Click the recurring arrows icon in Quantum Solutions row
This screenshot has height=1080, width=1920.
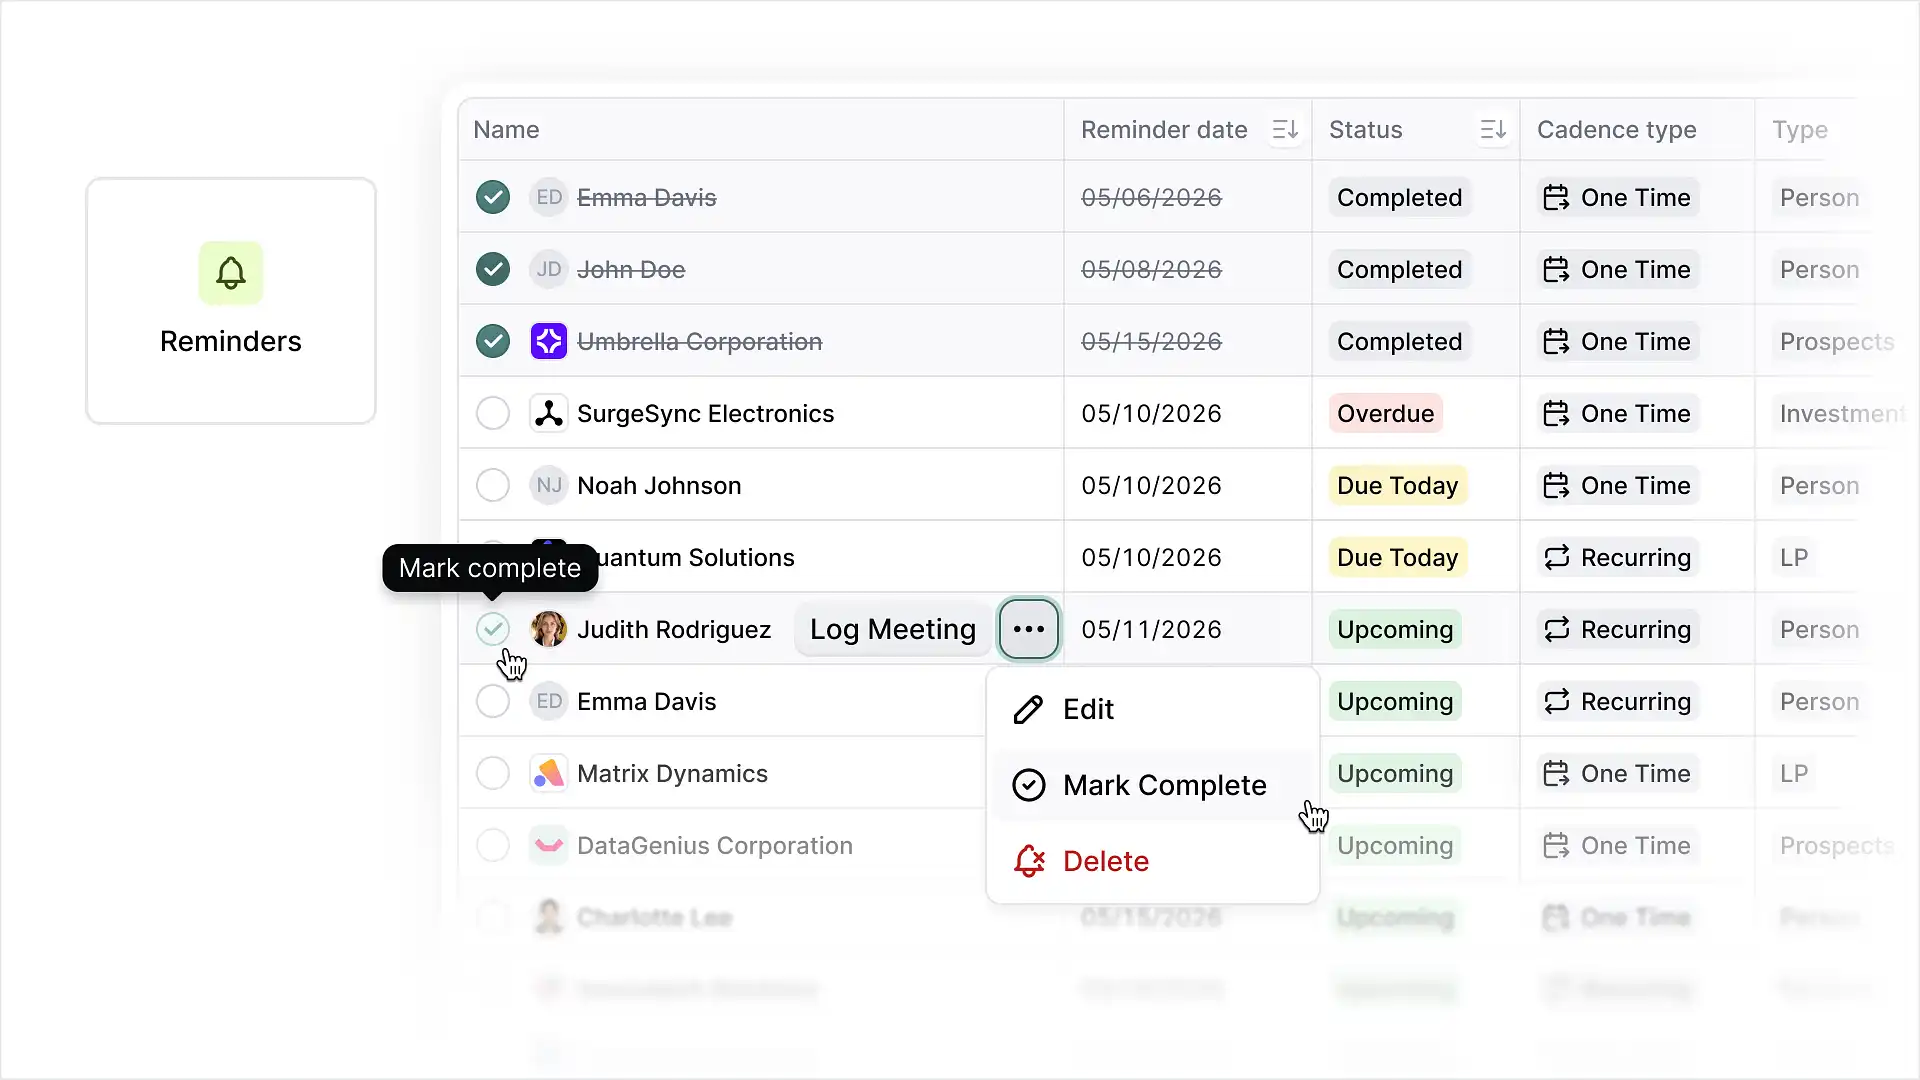point(1556,557)
